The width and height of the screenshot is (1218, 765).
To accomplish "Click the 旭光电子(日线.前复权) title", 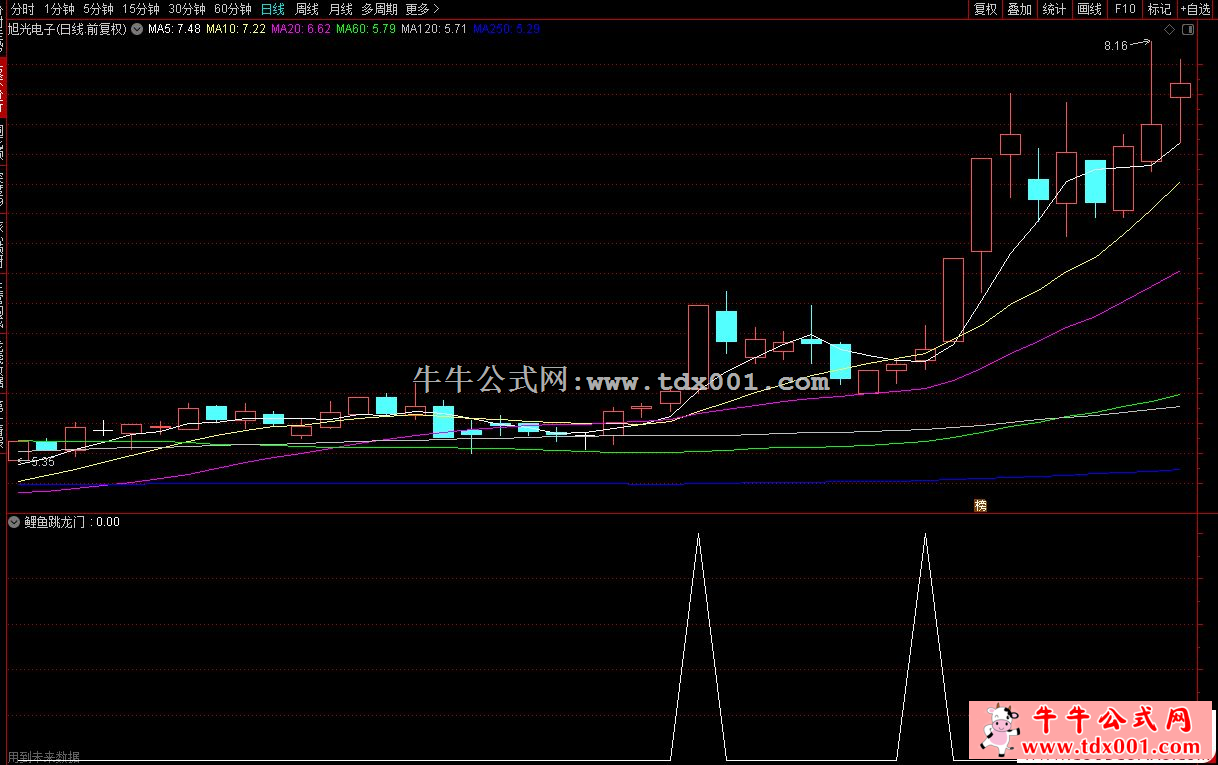I will point(68,29).
